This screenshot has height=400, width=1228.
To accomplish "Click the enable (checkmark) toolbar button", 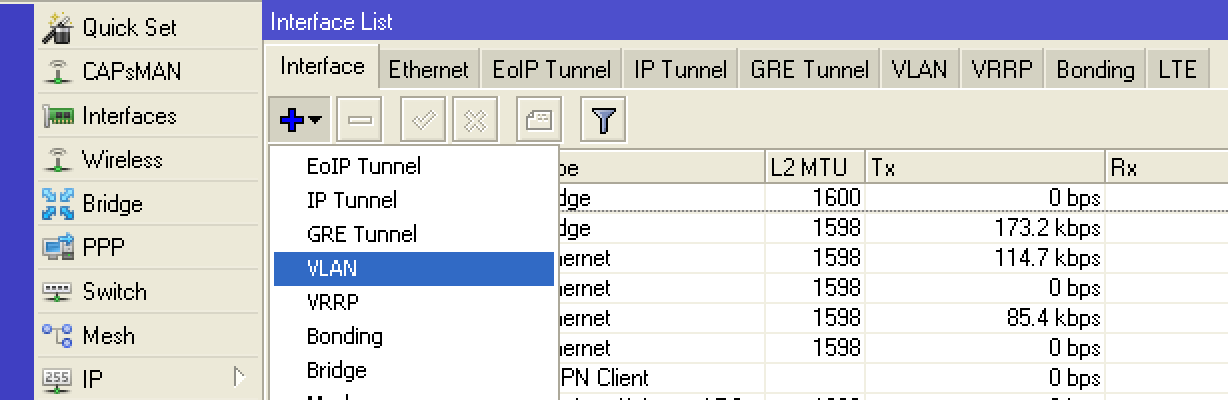I will click(x=423, y=121).
